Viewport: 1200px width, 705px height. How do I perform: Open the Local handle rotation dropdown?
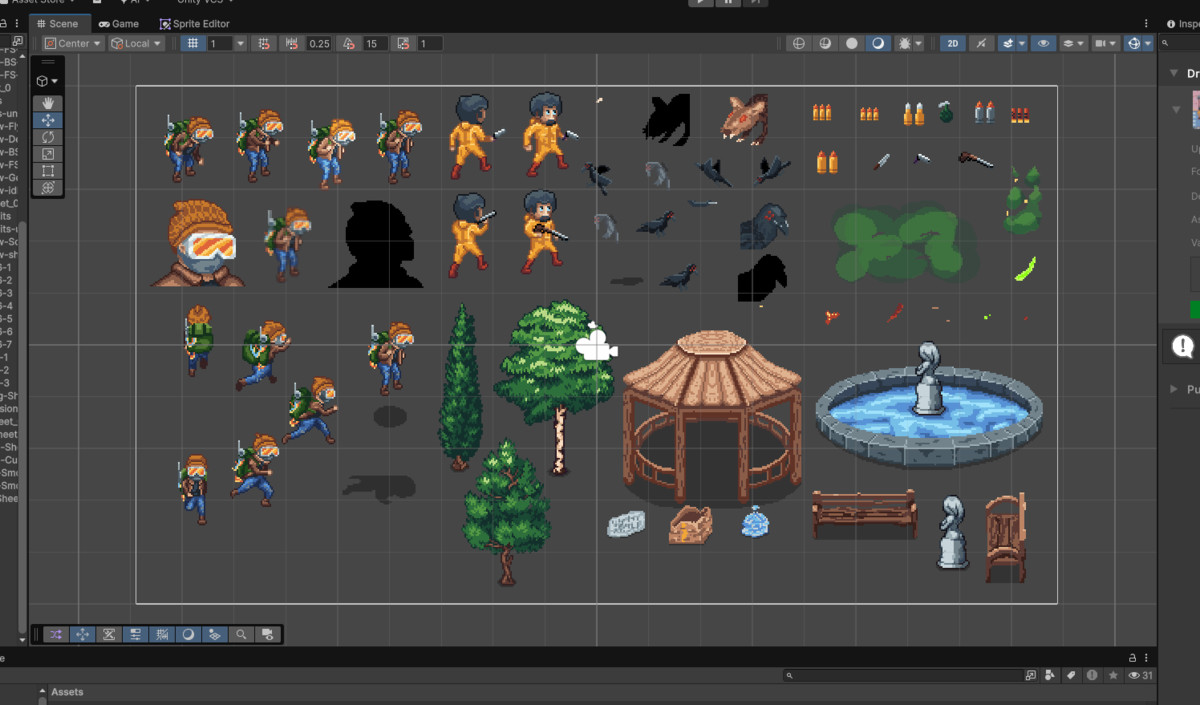point(136,44)
